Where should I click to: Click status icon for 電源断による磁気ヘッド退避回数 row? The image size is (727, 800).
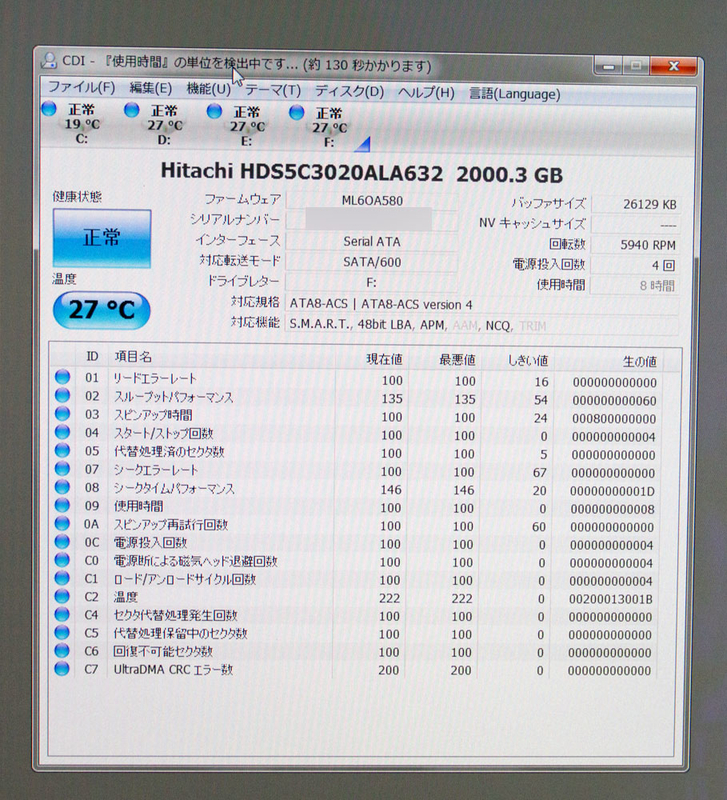pos(62,560)
